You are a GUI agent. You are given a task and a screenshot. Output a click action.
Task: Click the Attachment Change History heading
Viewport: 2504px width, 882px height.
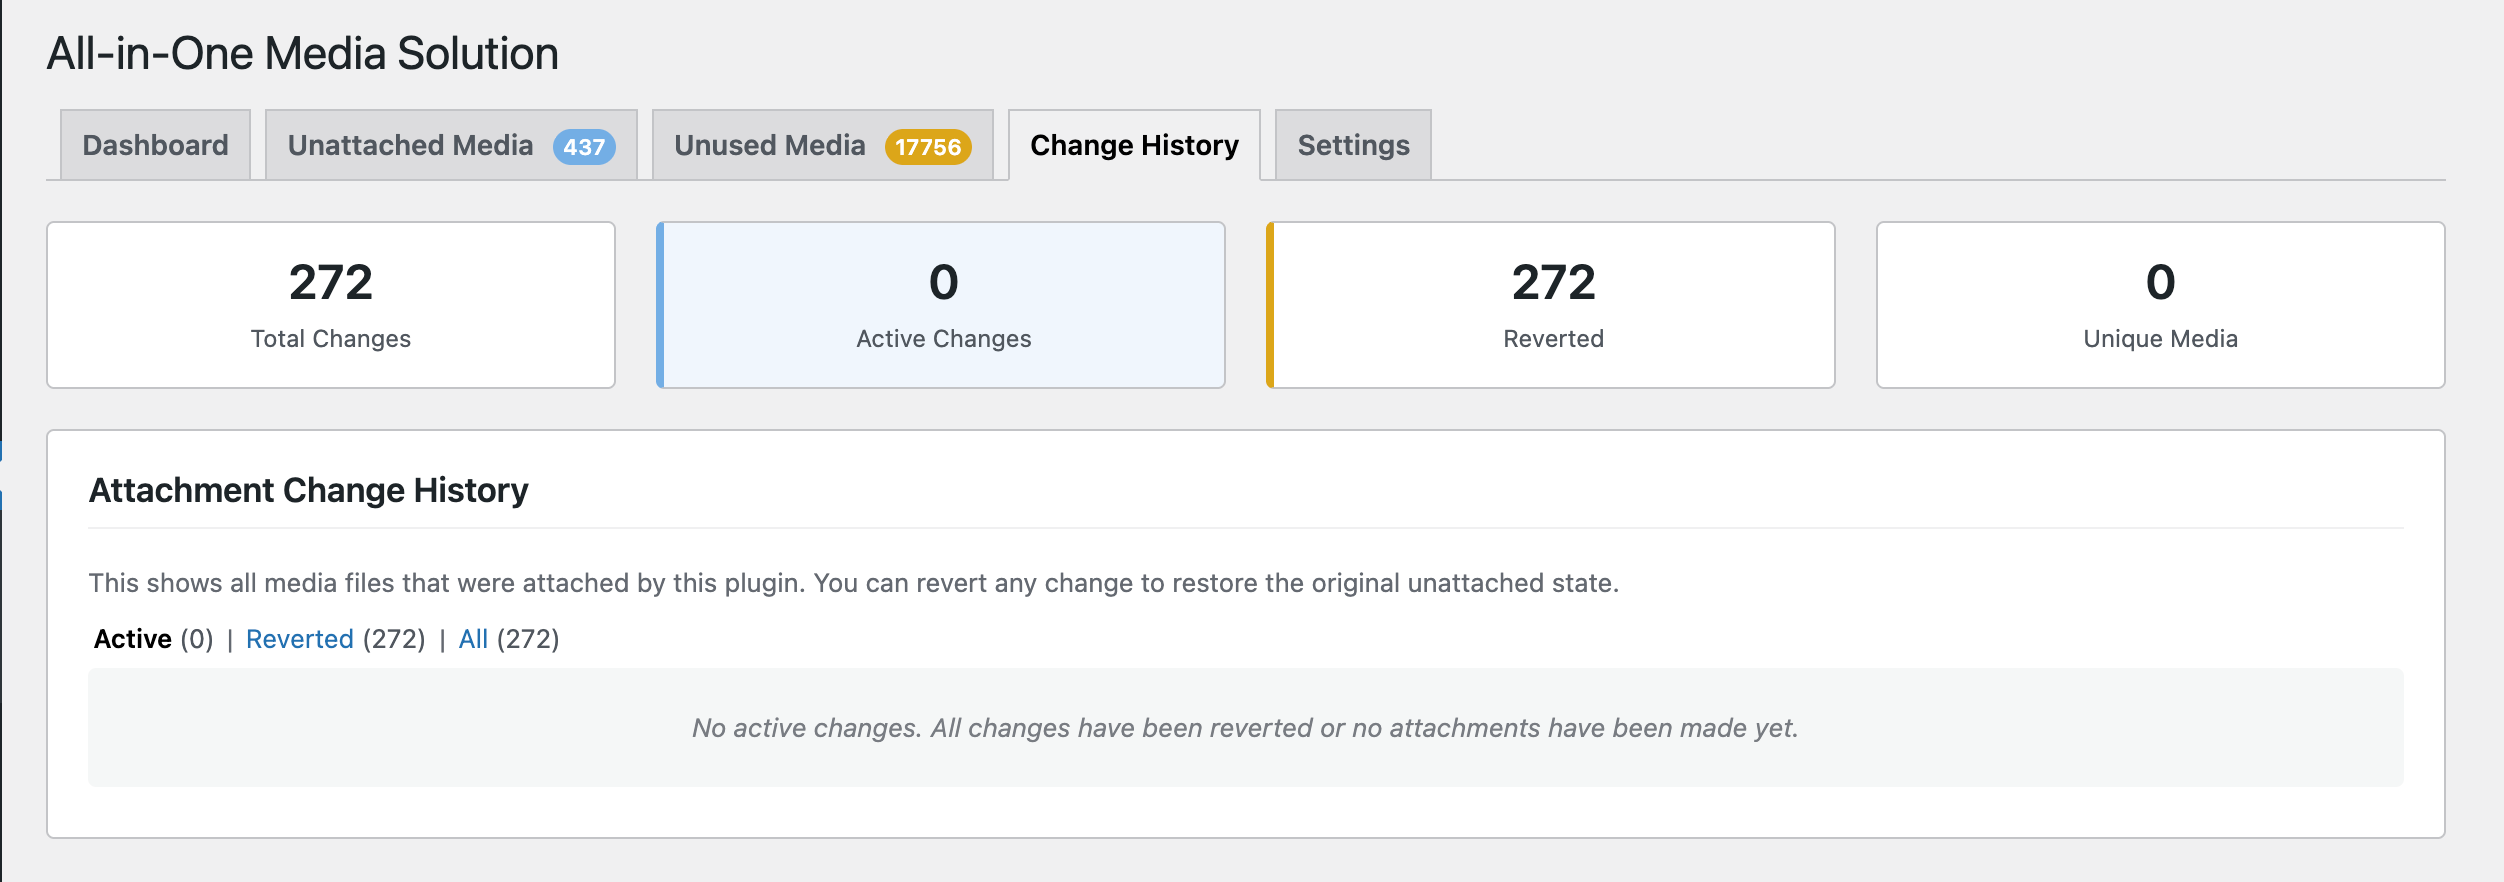tap(309, 491)
